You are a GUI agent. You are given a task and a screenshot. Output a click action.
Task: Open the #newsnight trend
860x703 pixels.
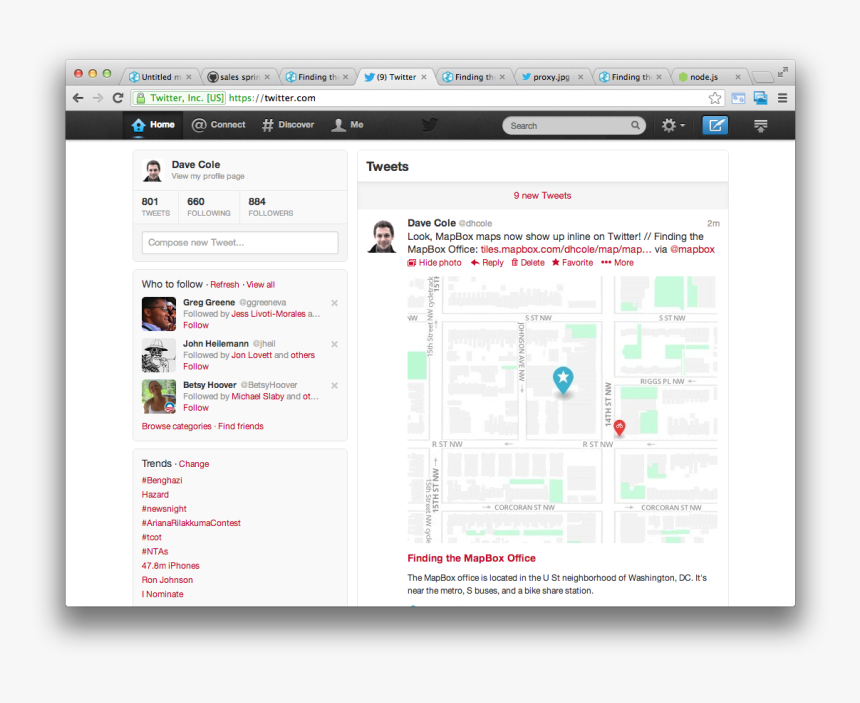click(164, 509)
